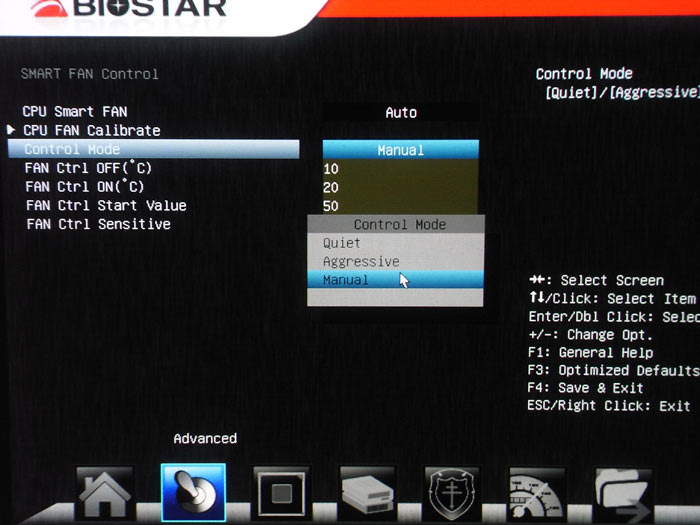The height and width of the screenshot is (525, 700).
Task: Select the Advanced joystick icon tab
Action: [193, 492]
